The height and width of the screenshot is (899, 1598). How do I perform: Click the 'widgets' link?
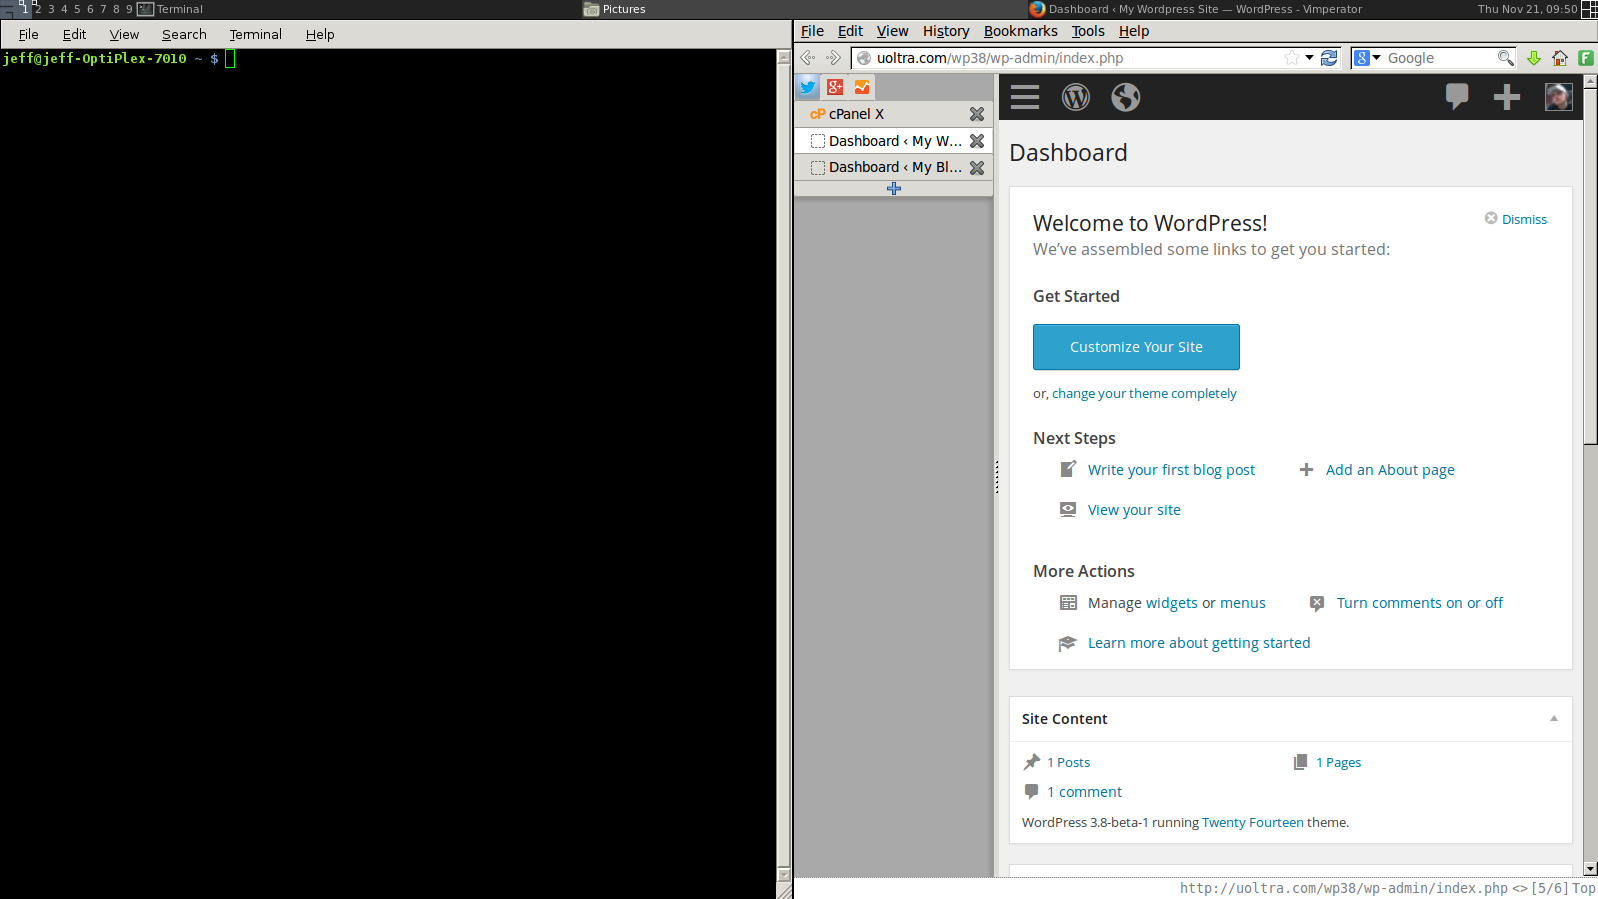[1171, 603]
